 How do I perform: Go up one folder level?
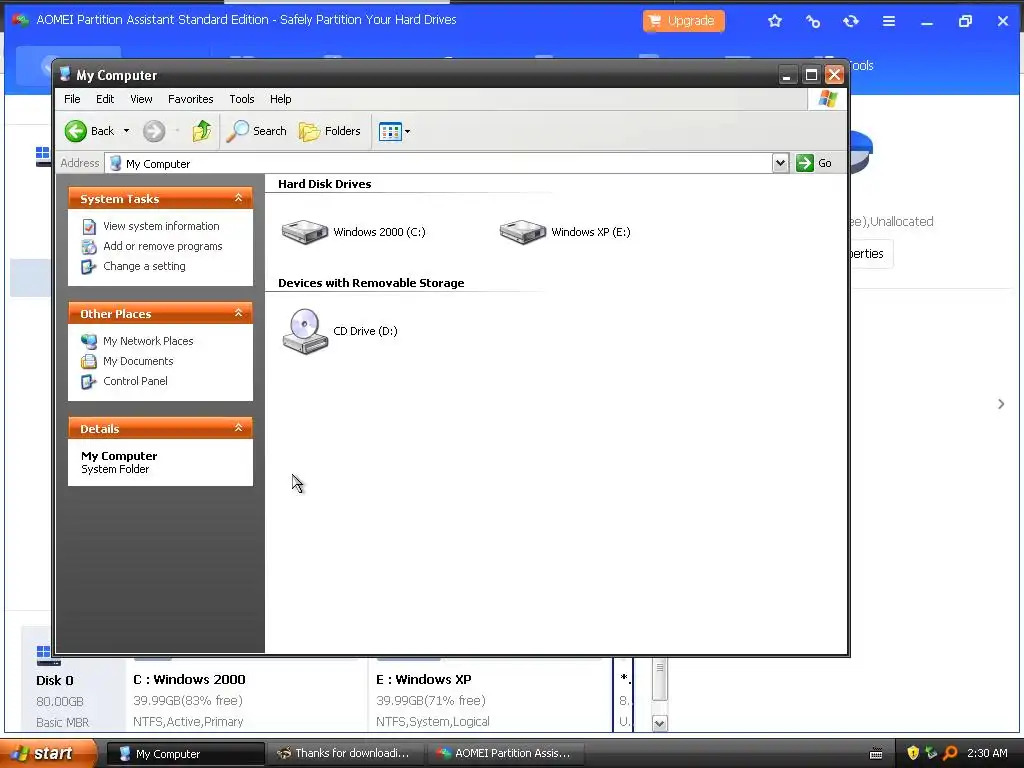point(202,131)
